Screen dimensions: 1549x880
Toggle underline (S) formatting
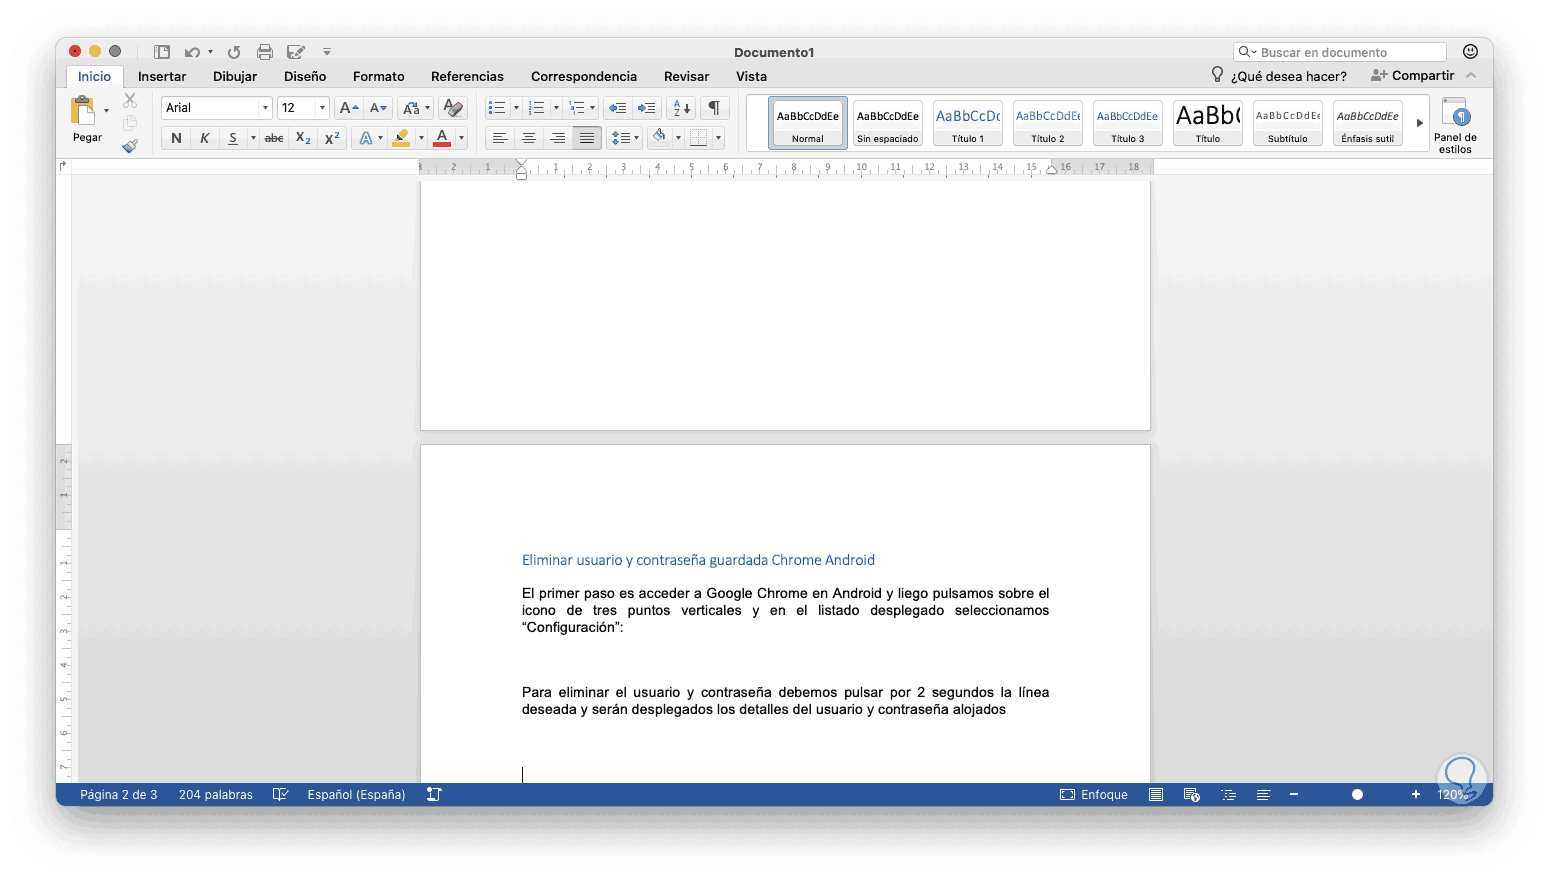point(233,138)
